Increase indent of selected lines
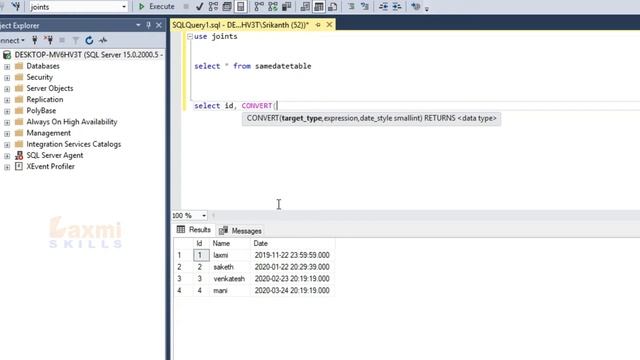The height and width of the screenshot is (360, 640). coord(397,7)
